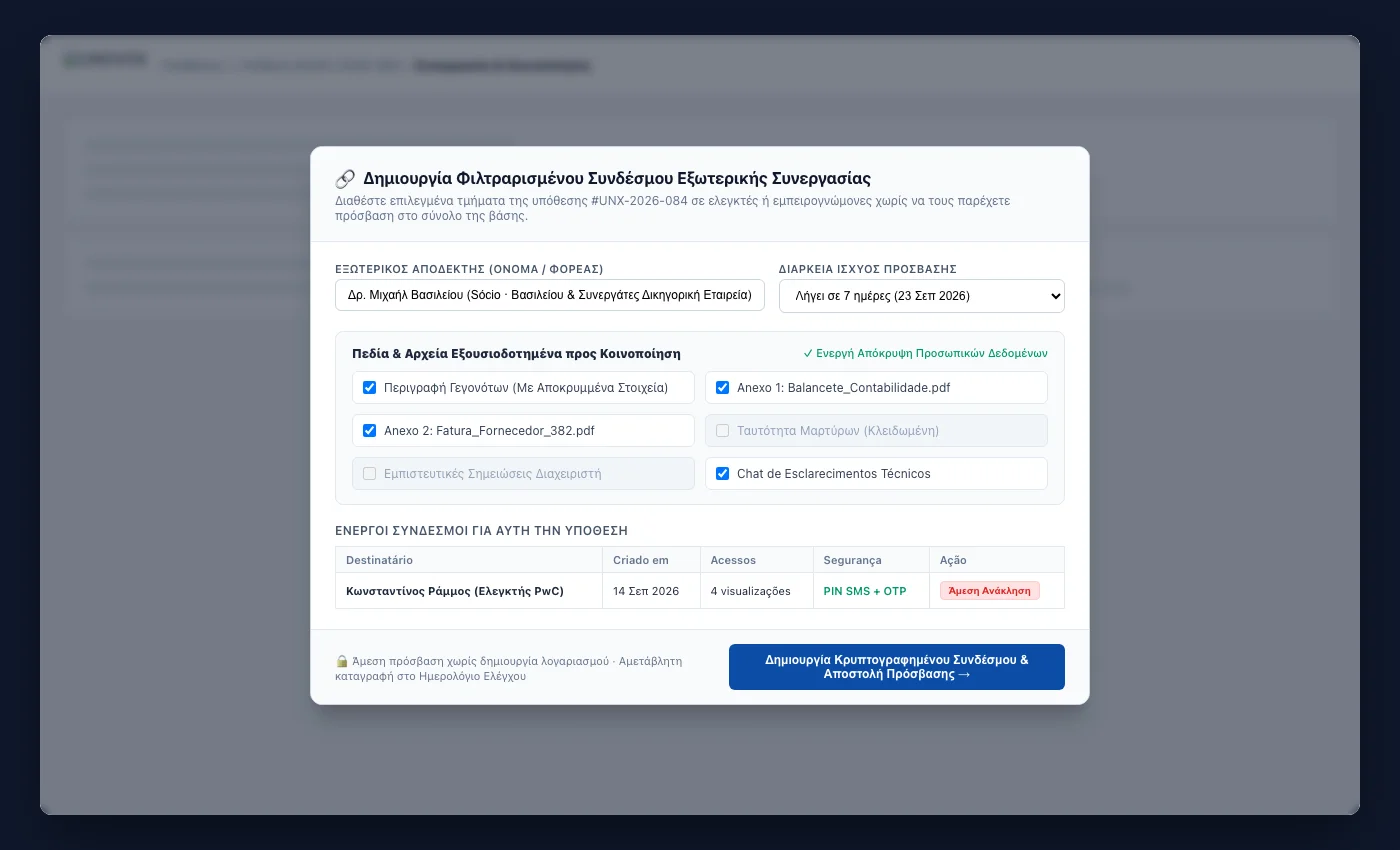Click the locked Ταυτότητα Μαρτύρων checkbox
Screen dimensions: 1400x850
click(722, 430)
